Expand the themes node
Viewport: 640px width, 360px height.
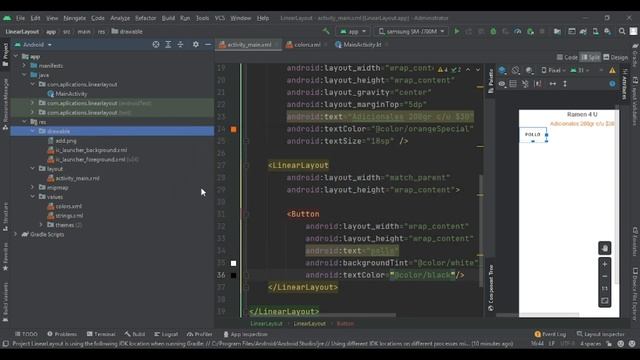tap(41, 225)
